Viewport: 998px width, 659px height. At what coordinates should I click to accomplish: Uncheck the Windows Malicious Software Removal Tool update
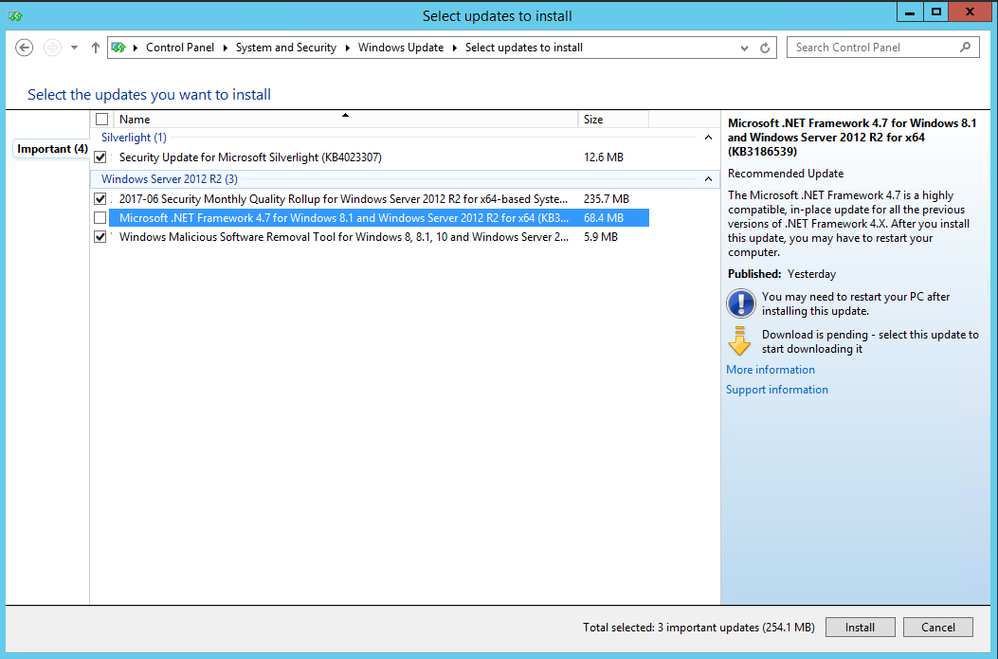click(x=101, y=237)
